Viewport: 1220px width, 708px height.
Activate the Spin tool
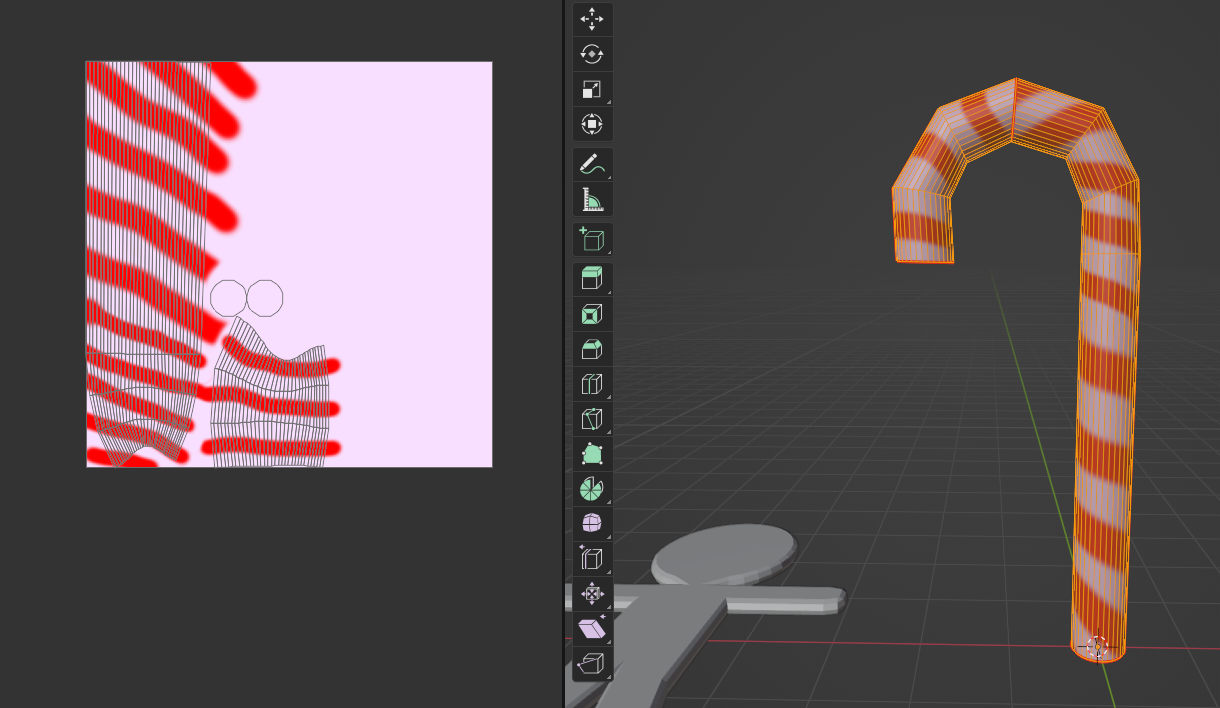tap(592, 489)
